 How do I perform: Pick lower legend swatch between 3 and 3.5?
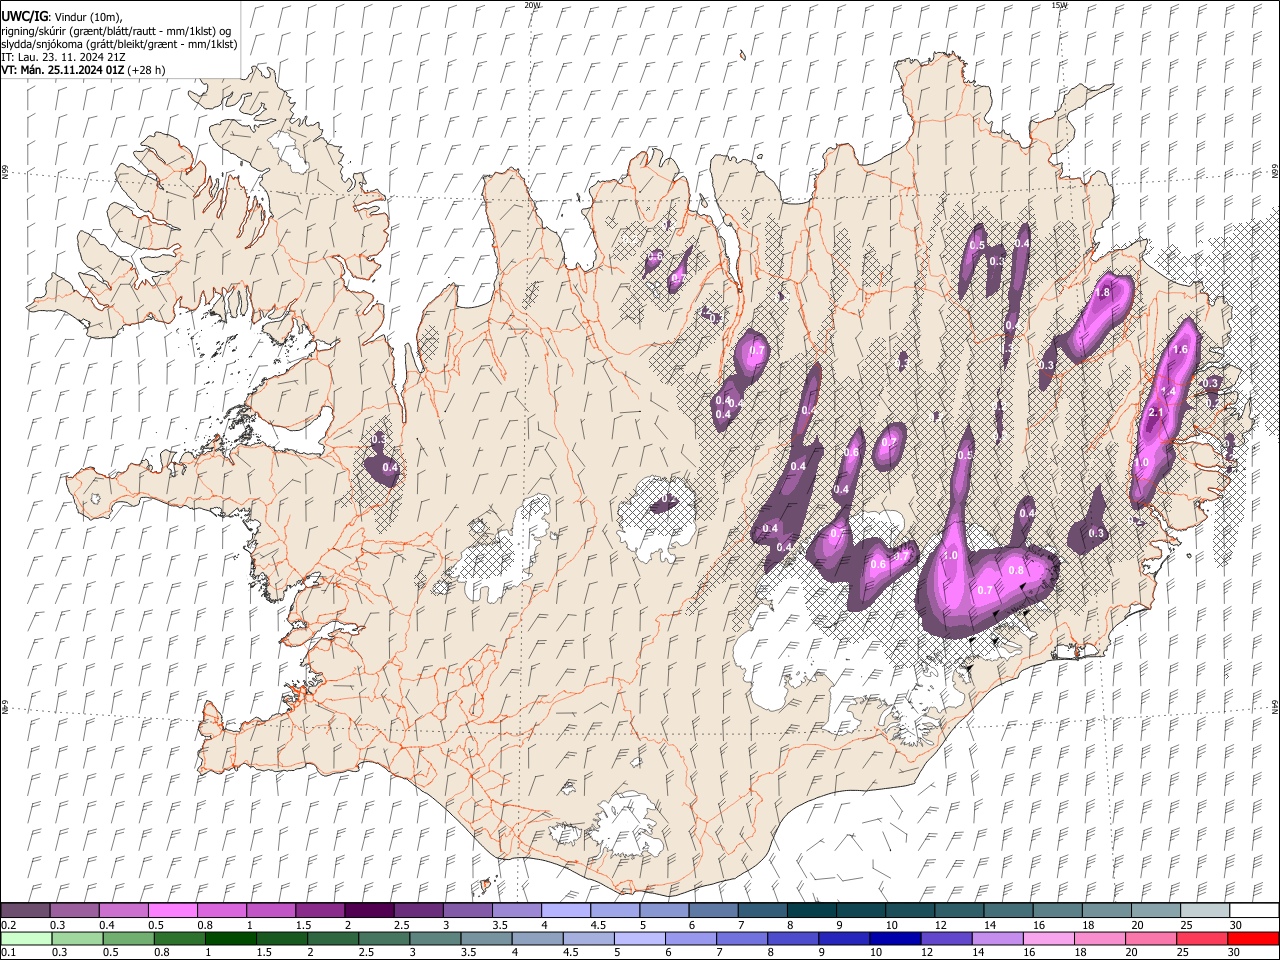434,939
